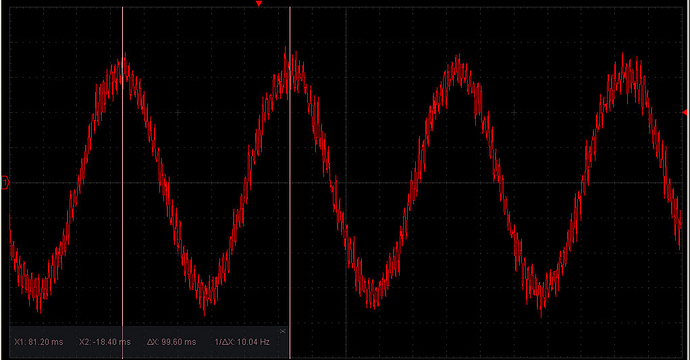Click the 1/ΔX: 10.04 Hz readout
This screenshot has width=690, height=360.
pos(242,342)
